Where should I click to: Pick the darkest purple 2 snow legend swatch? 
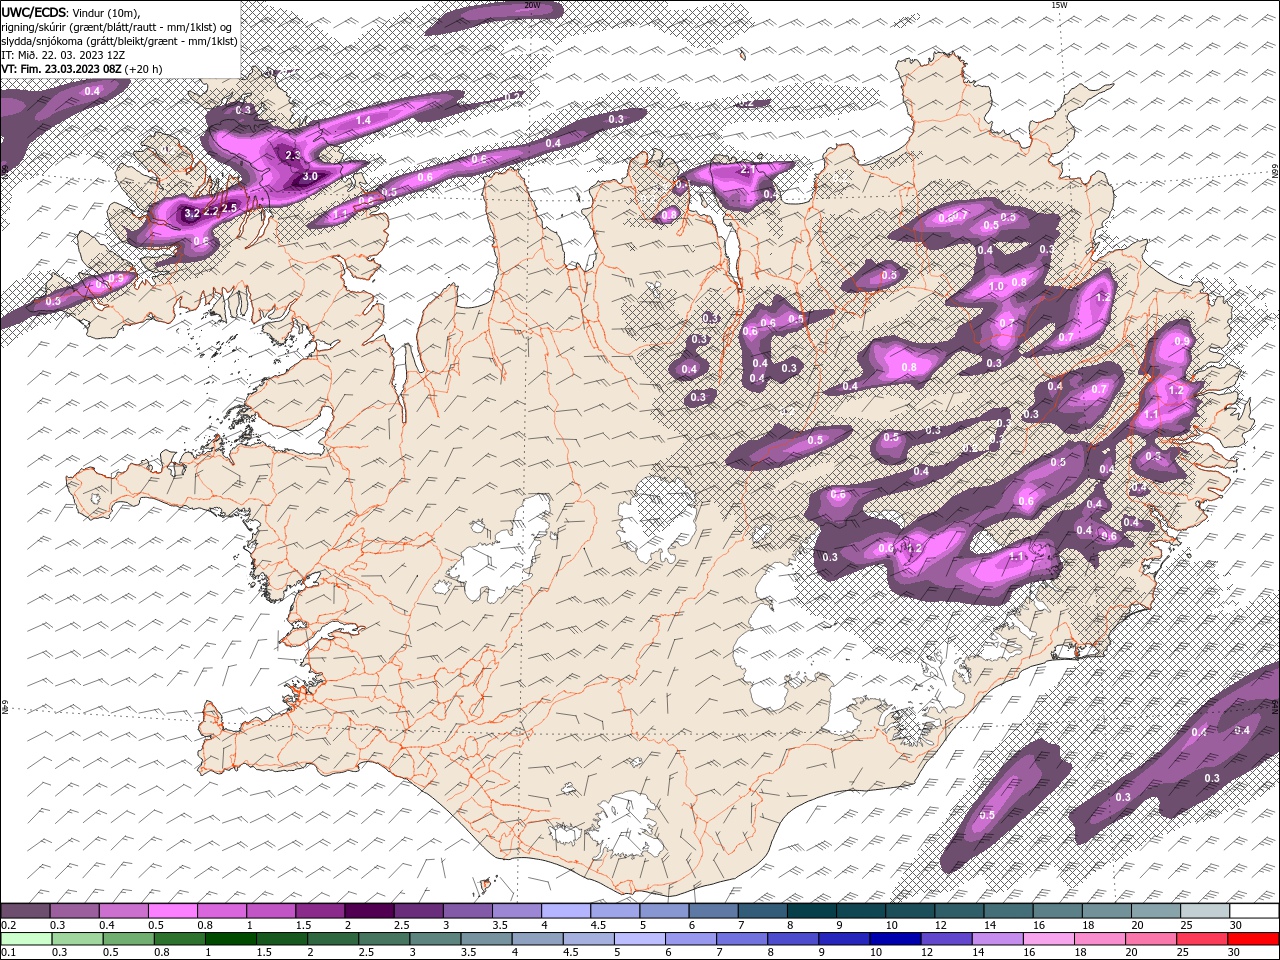point(369,911)
